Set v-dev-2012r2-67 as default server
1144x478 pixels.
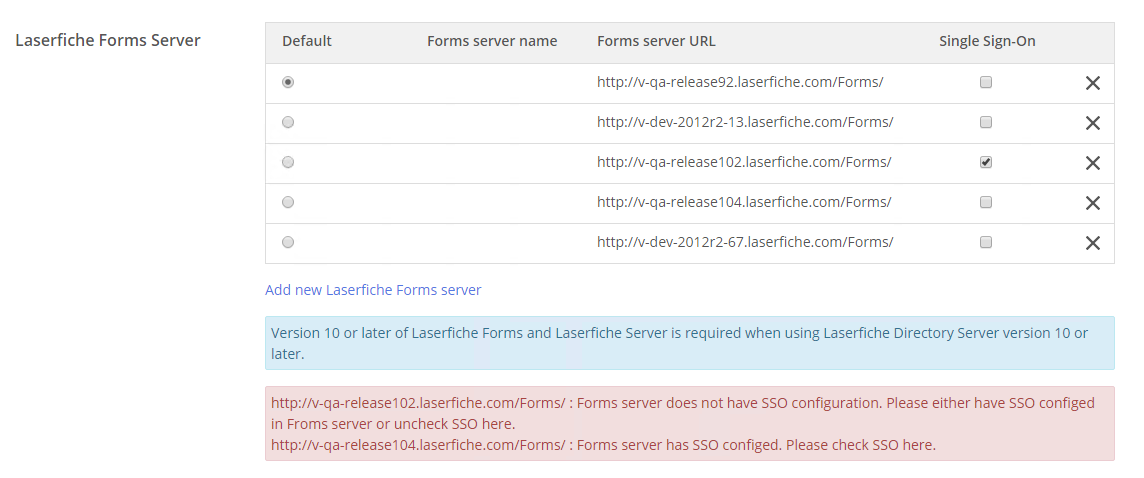[x=288, y=242]
